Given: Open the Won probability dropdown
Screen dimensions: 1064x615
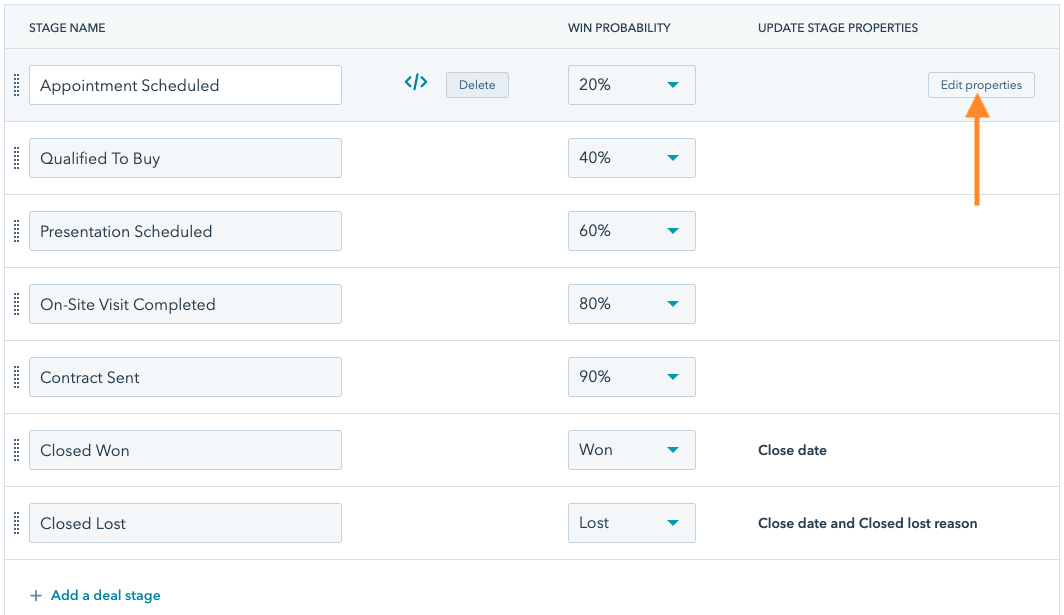Looking at the screenshot, I should click(631, 450).
